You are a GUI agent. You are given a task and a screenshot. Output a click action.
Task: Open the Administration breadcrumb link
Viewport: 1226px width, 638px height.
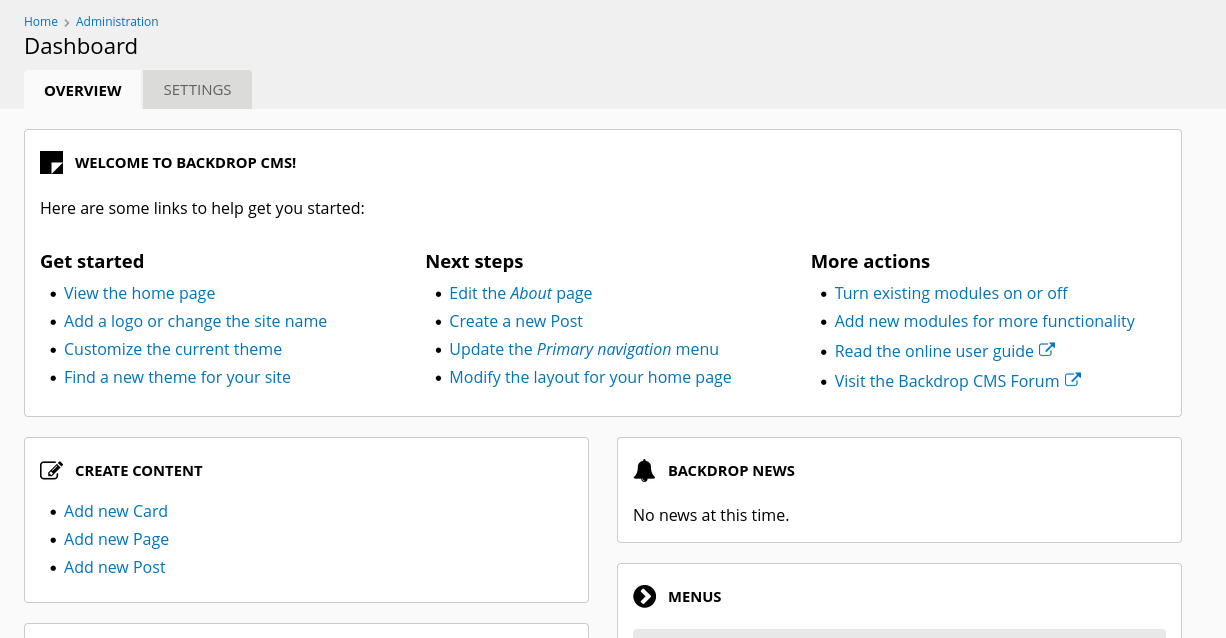pyautogui.click(x=117, y=21)
